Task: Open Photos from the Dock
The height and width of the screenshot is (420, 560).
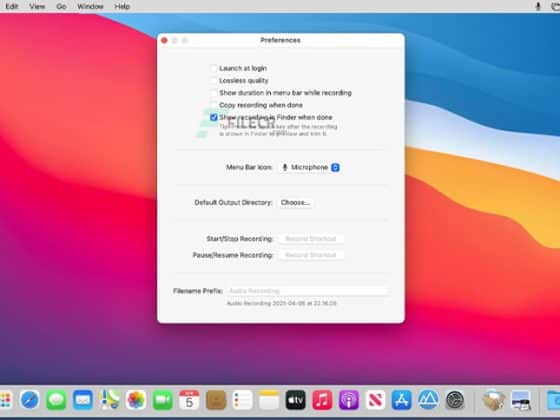Action: 136,400
